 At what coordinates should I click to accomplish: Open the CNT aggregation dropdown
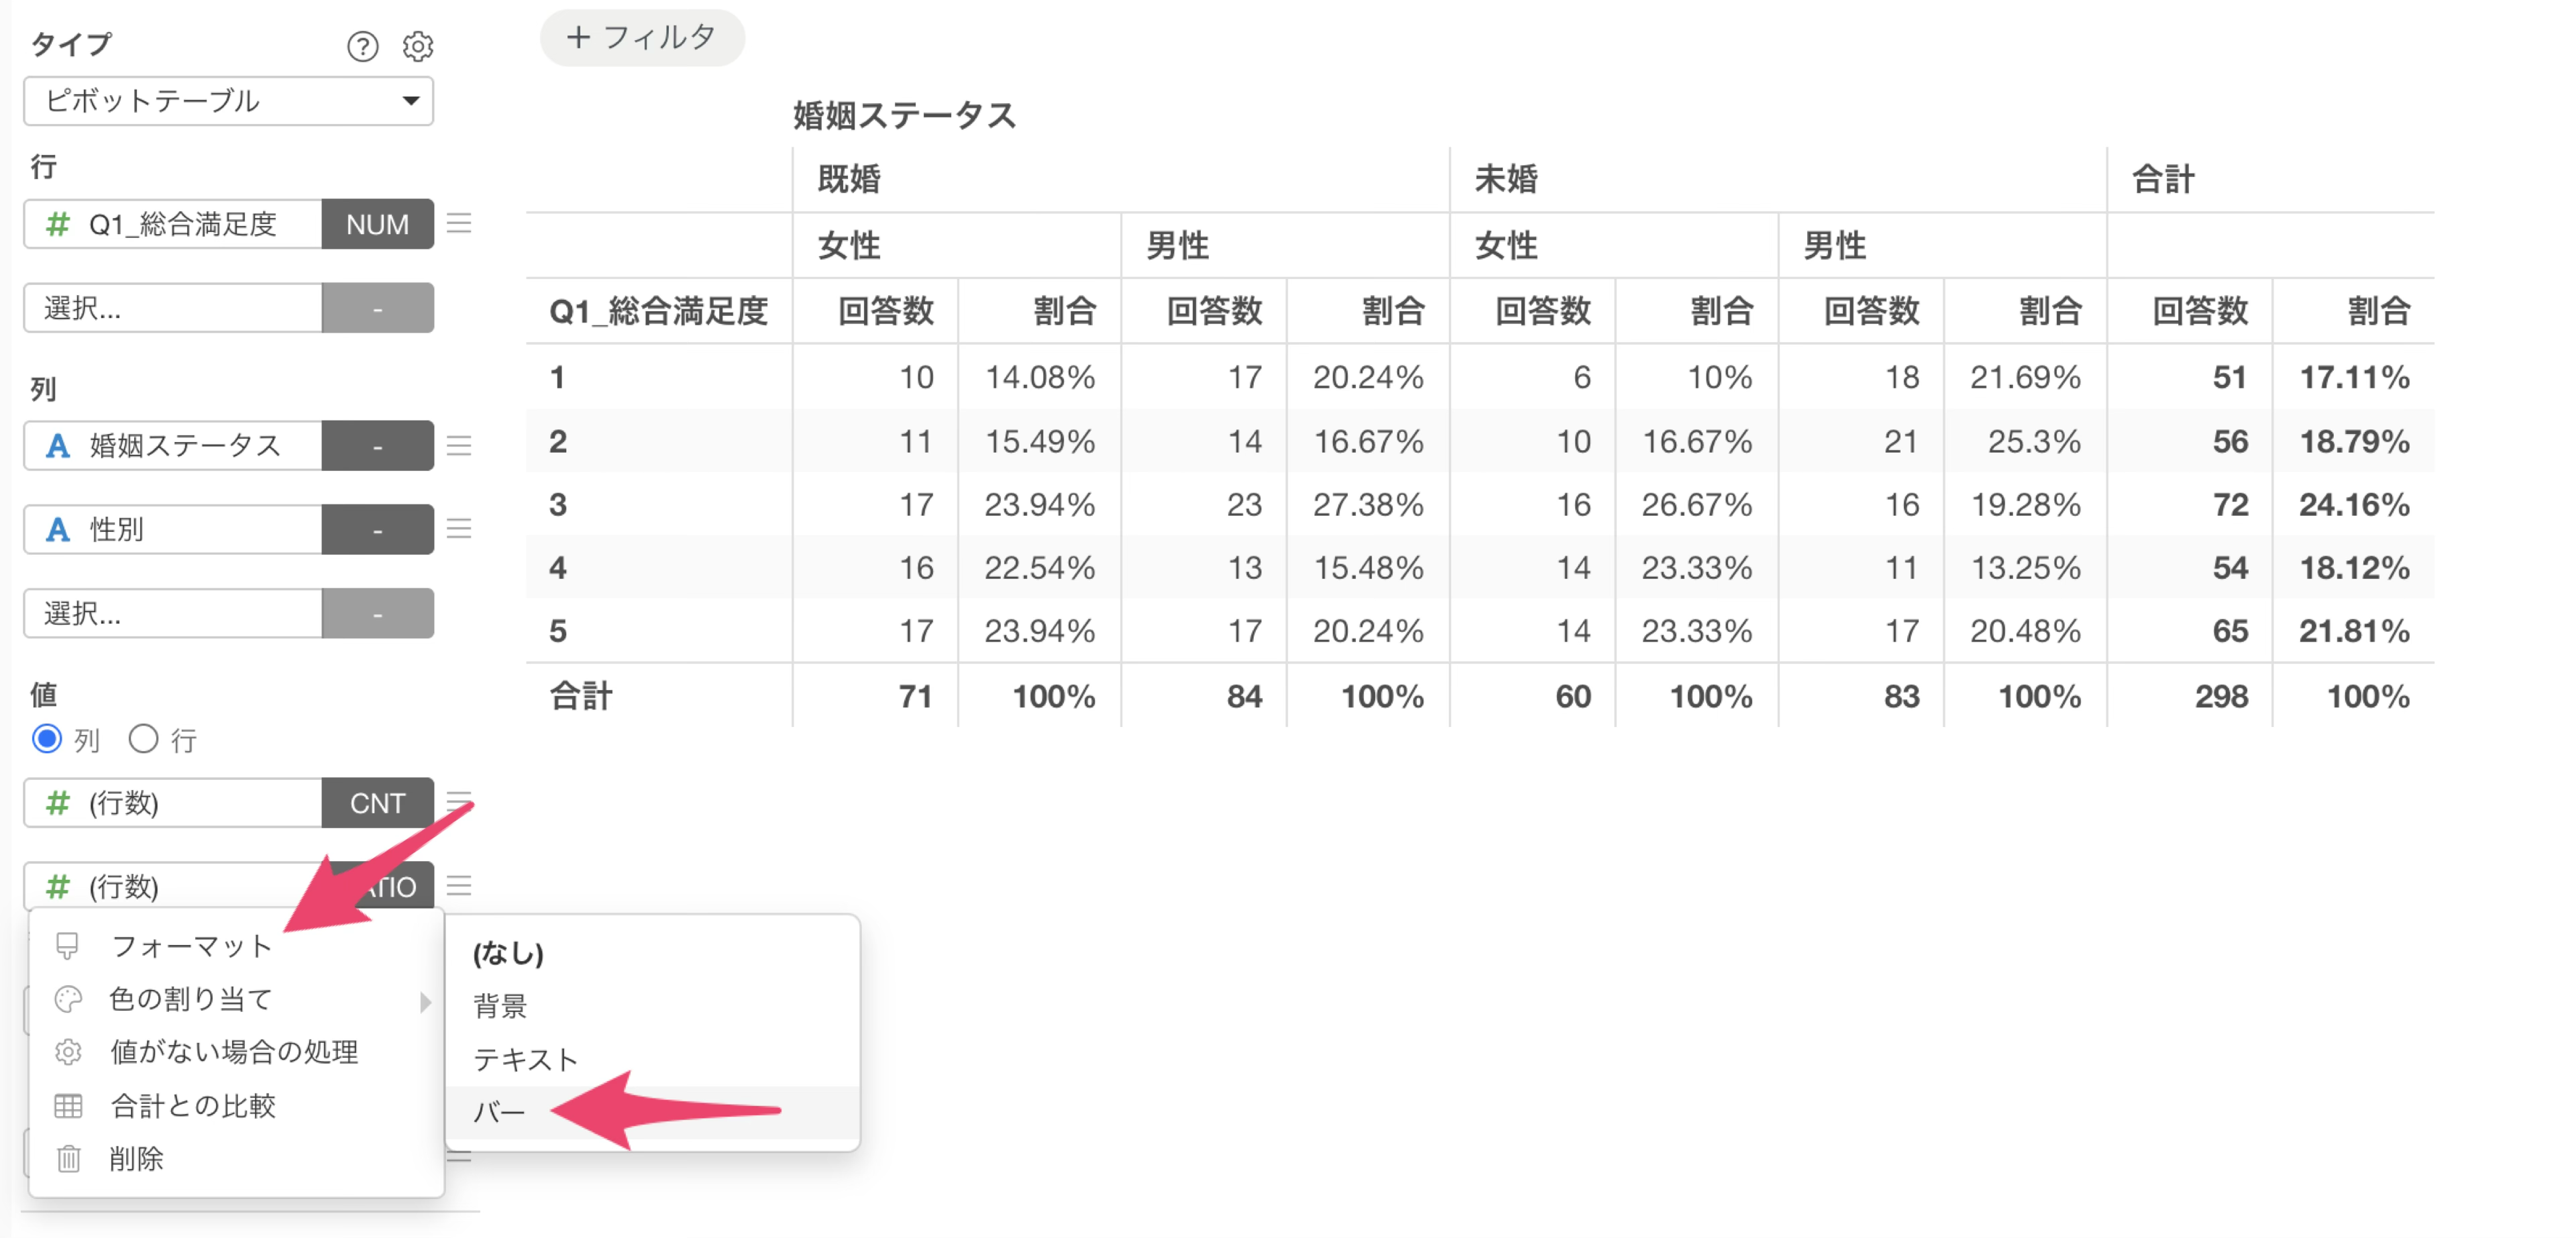377,803
